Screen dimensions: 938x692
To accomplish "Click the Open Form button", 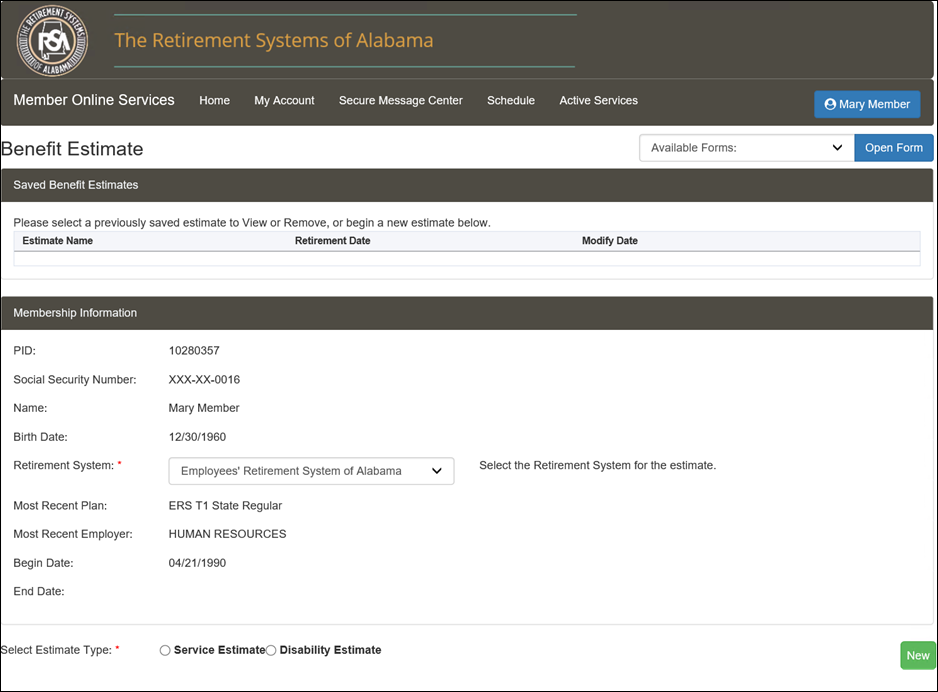I will [894, 148].
